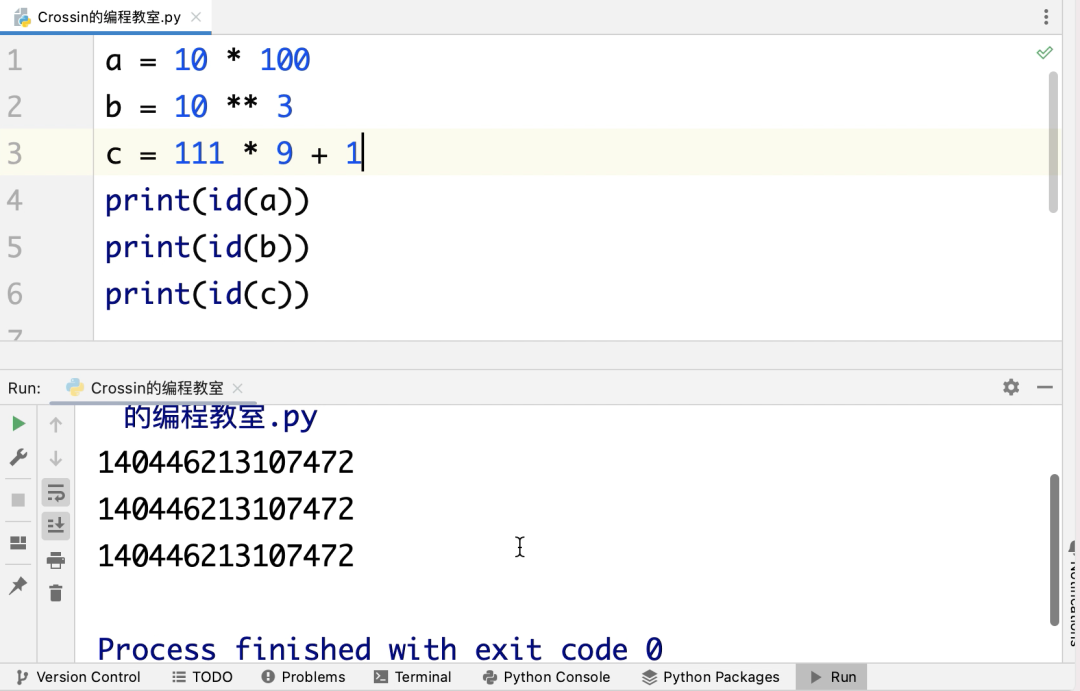Toggle soft-wrap in Run console
Image resolution: width=1080 pixels, height=691 pixels.
point(56,493)
